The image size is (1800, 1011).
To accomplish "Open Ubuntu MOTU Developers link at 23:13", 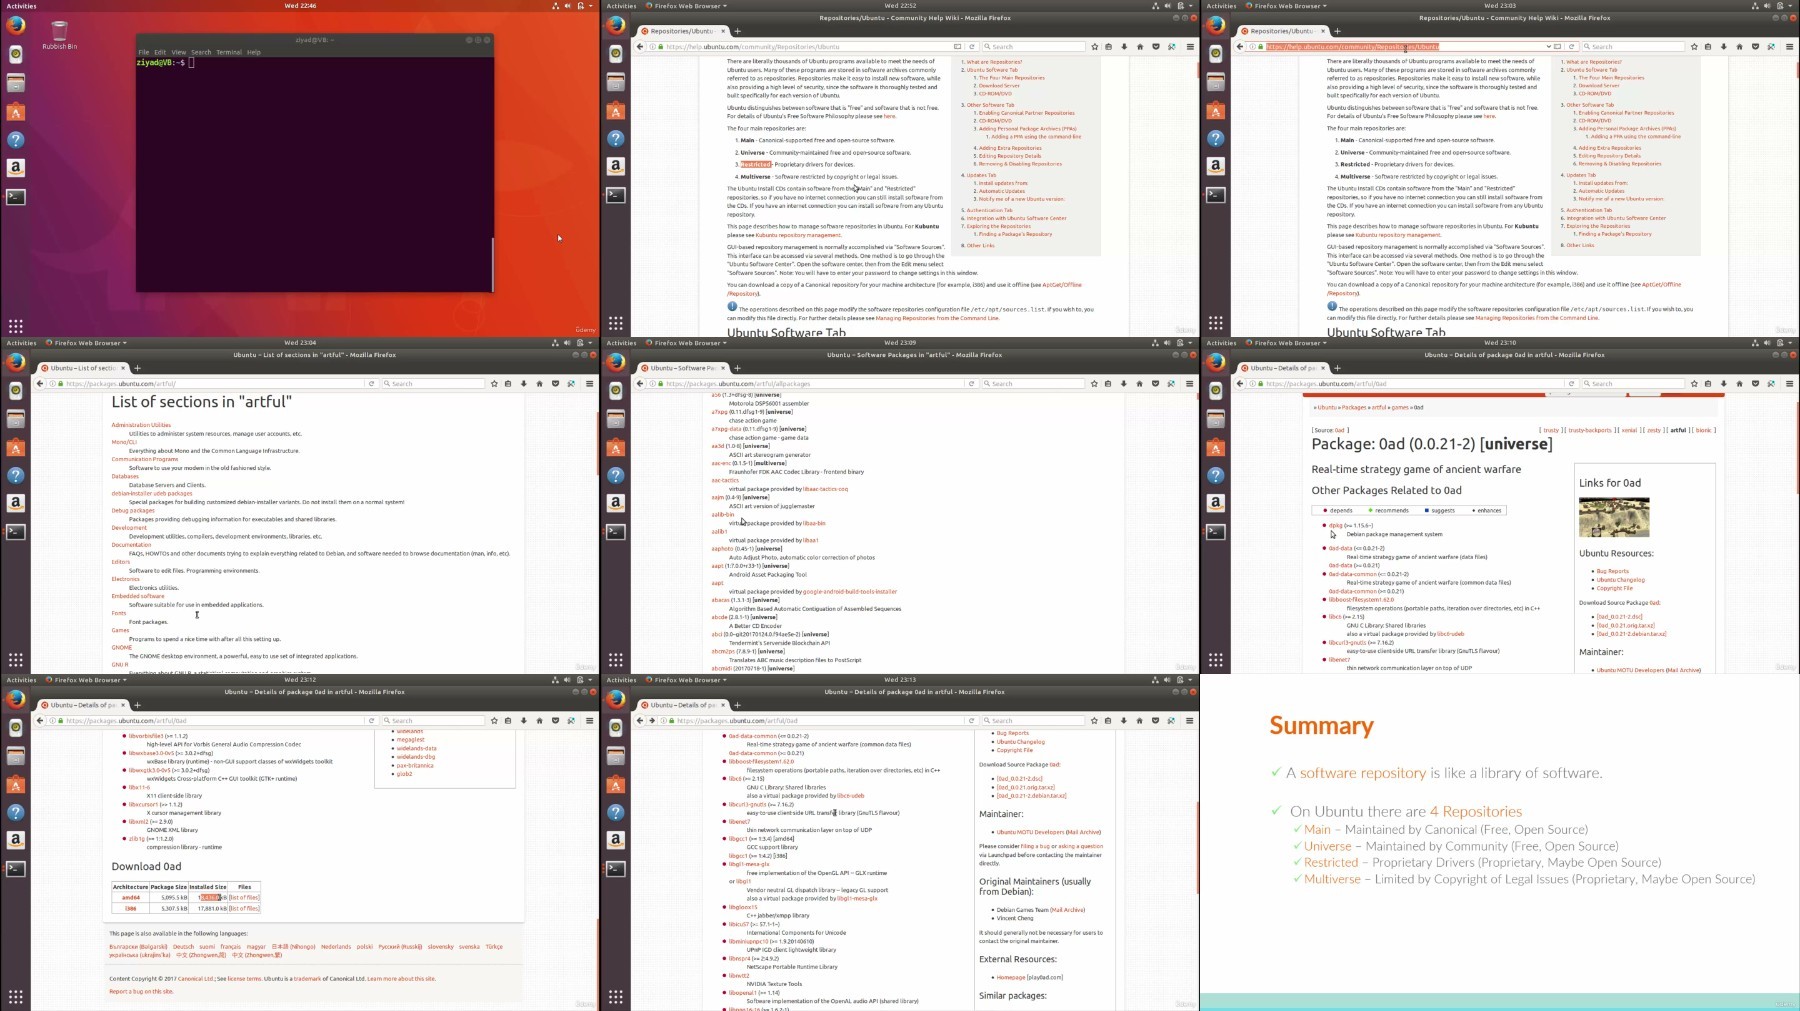I will 1030,832.
